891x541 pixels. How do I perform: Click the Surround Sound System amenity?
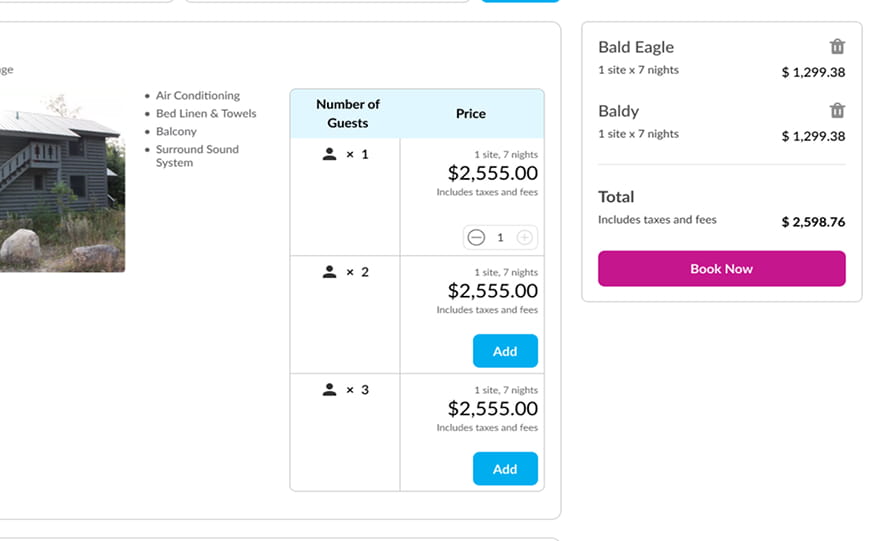tap(197, 156)
